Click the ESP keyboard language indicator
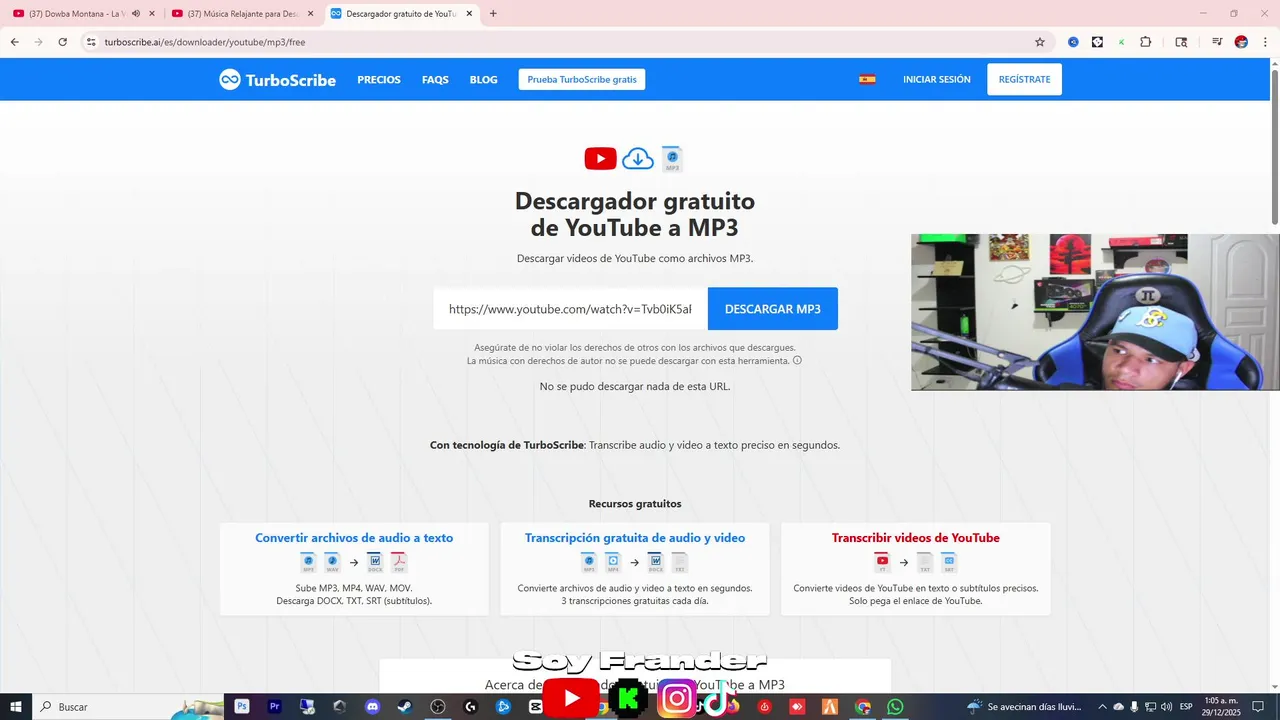Screen dimensions: 1280x720 (1186, 706)
